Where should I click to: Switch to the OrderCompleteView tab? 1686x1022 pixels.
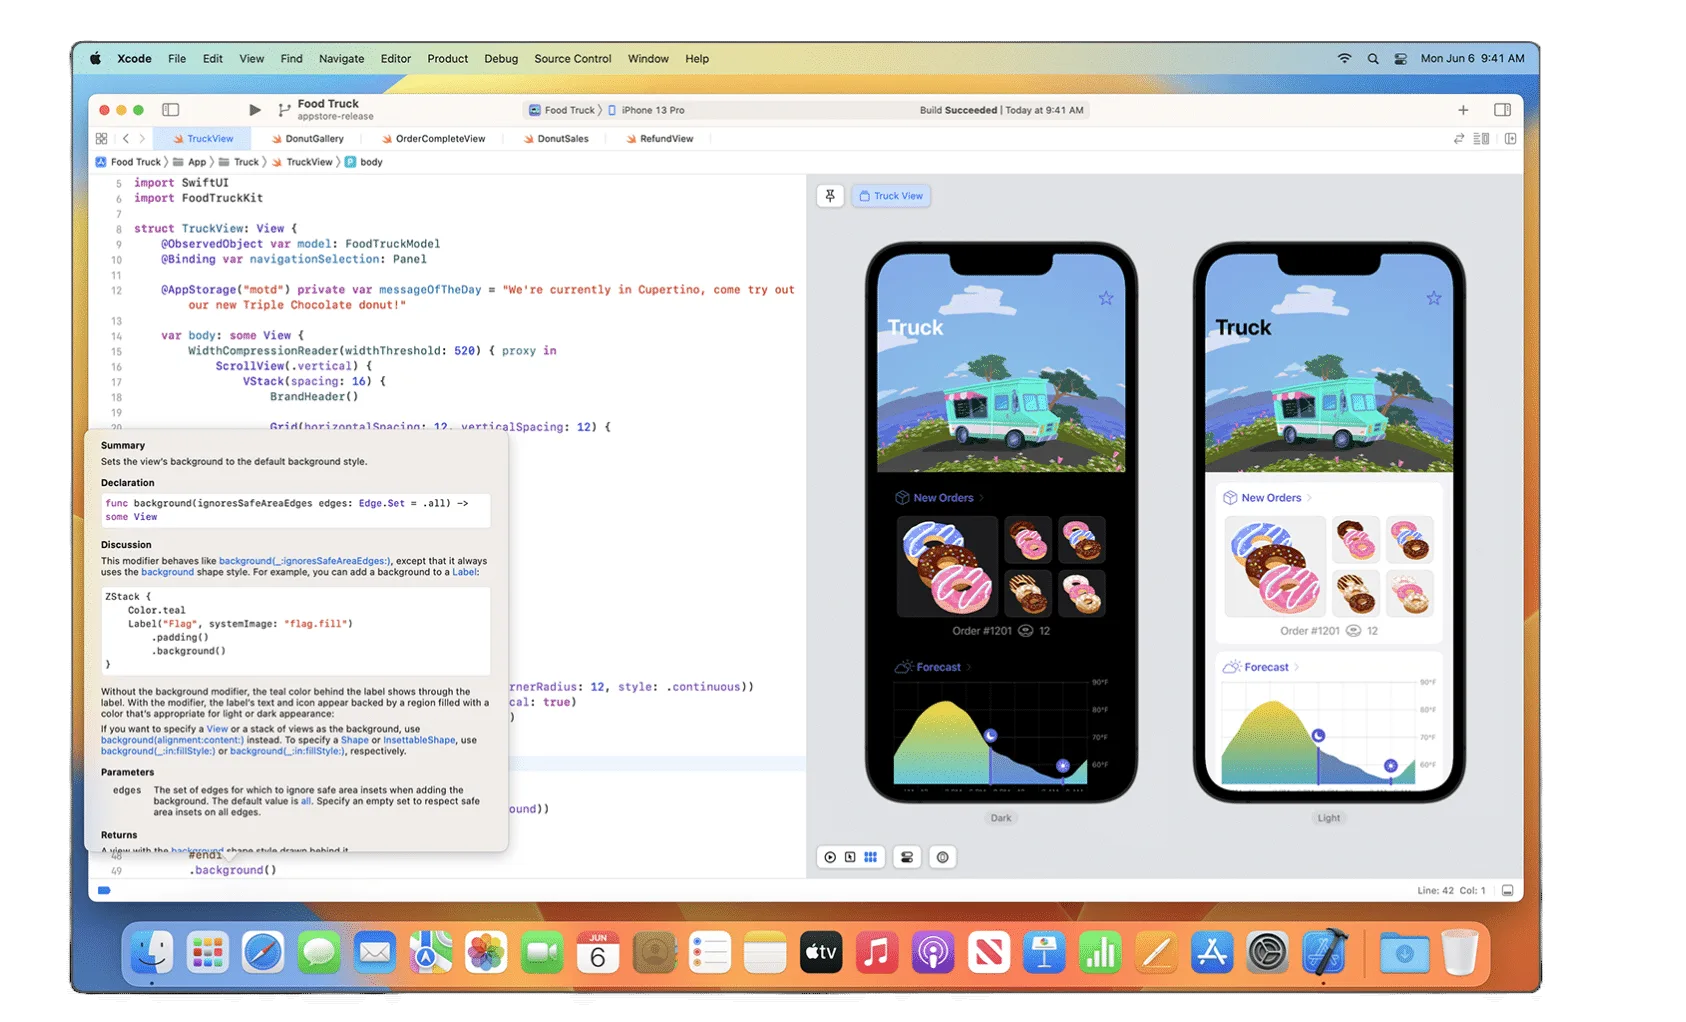(433, 139)
